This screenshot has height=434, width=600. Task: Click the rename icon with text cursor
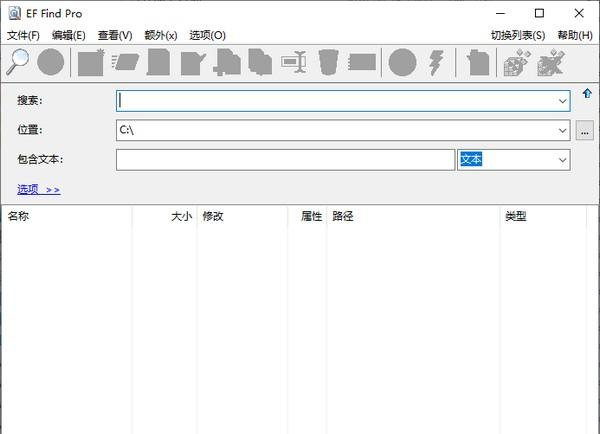[294, 62]
